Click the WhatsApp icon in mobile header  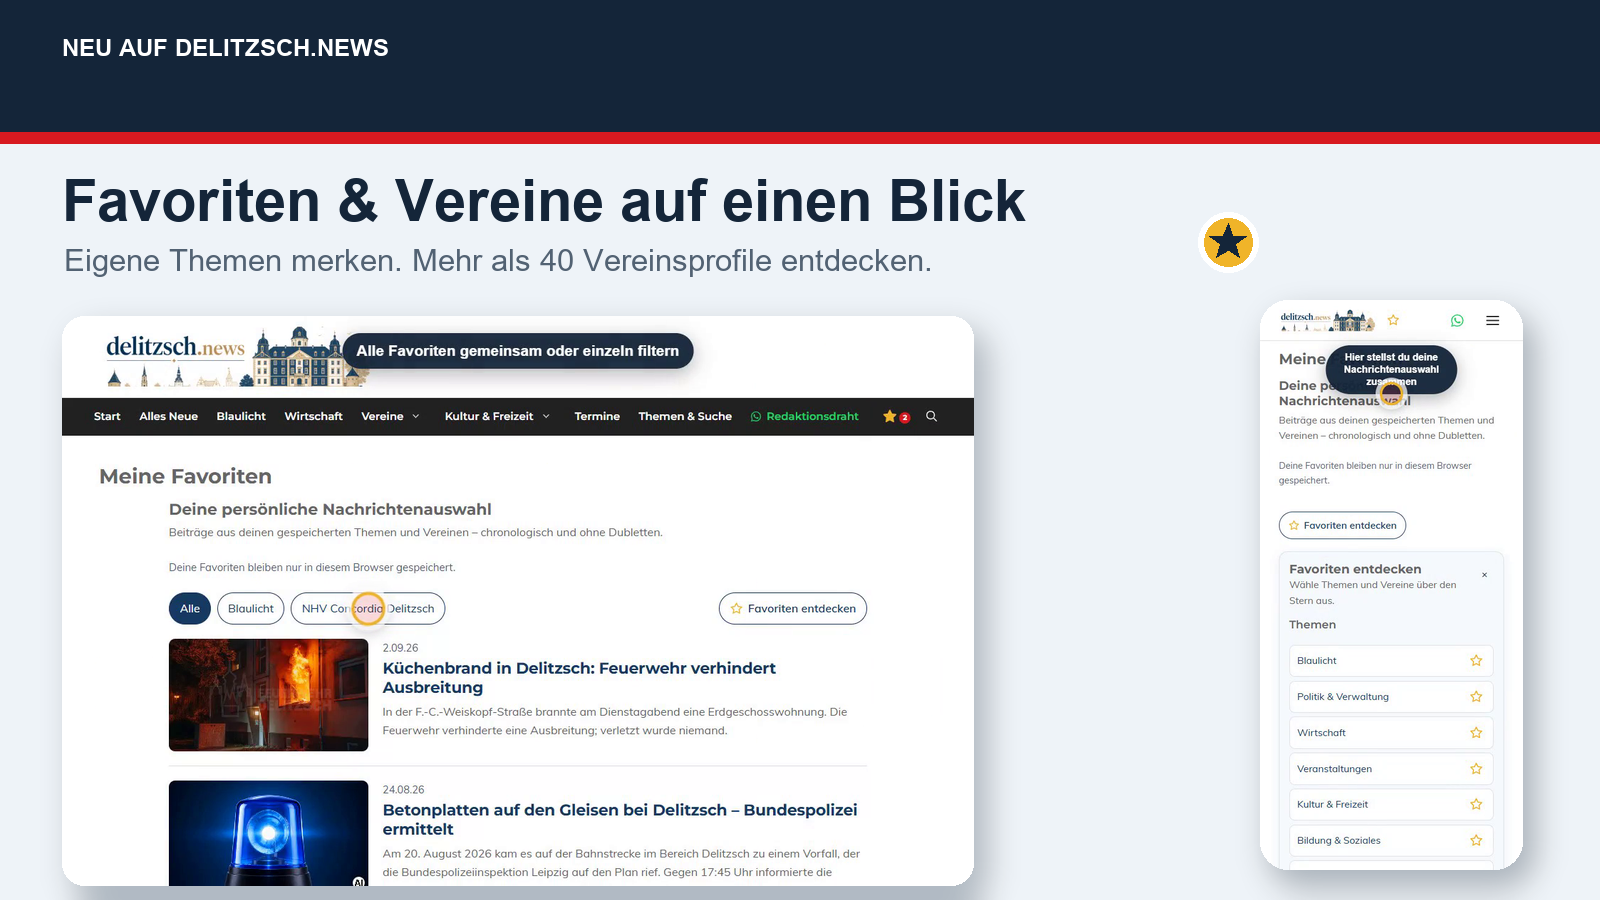[1457, 321]
